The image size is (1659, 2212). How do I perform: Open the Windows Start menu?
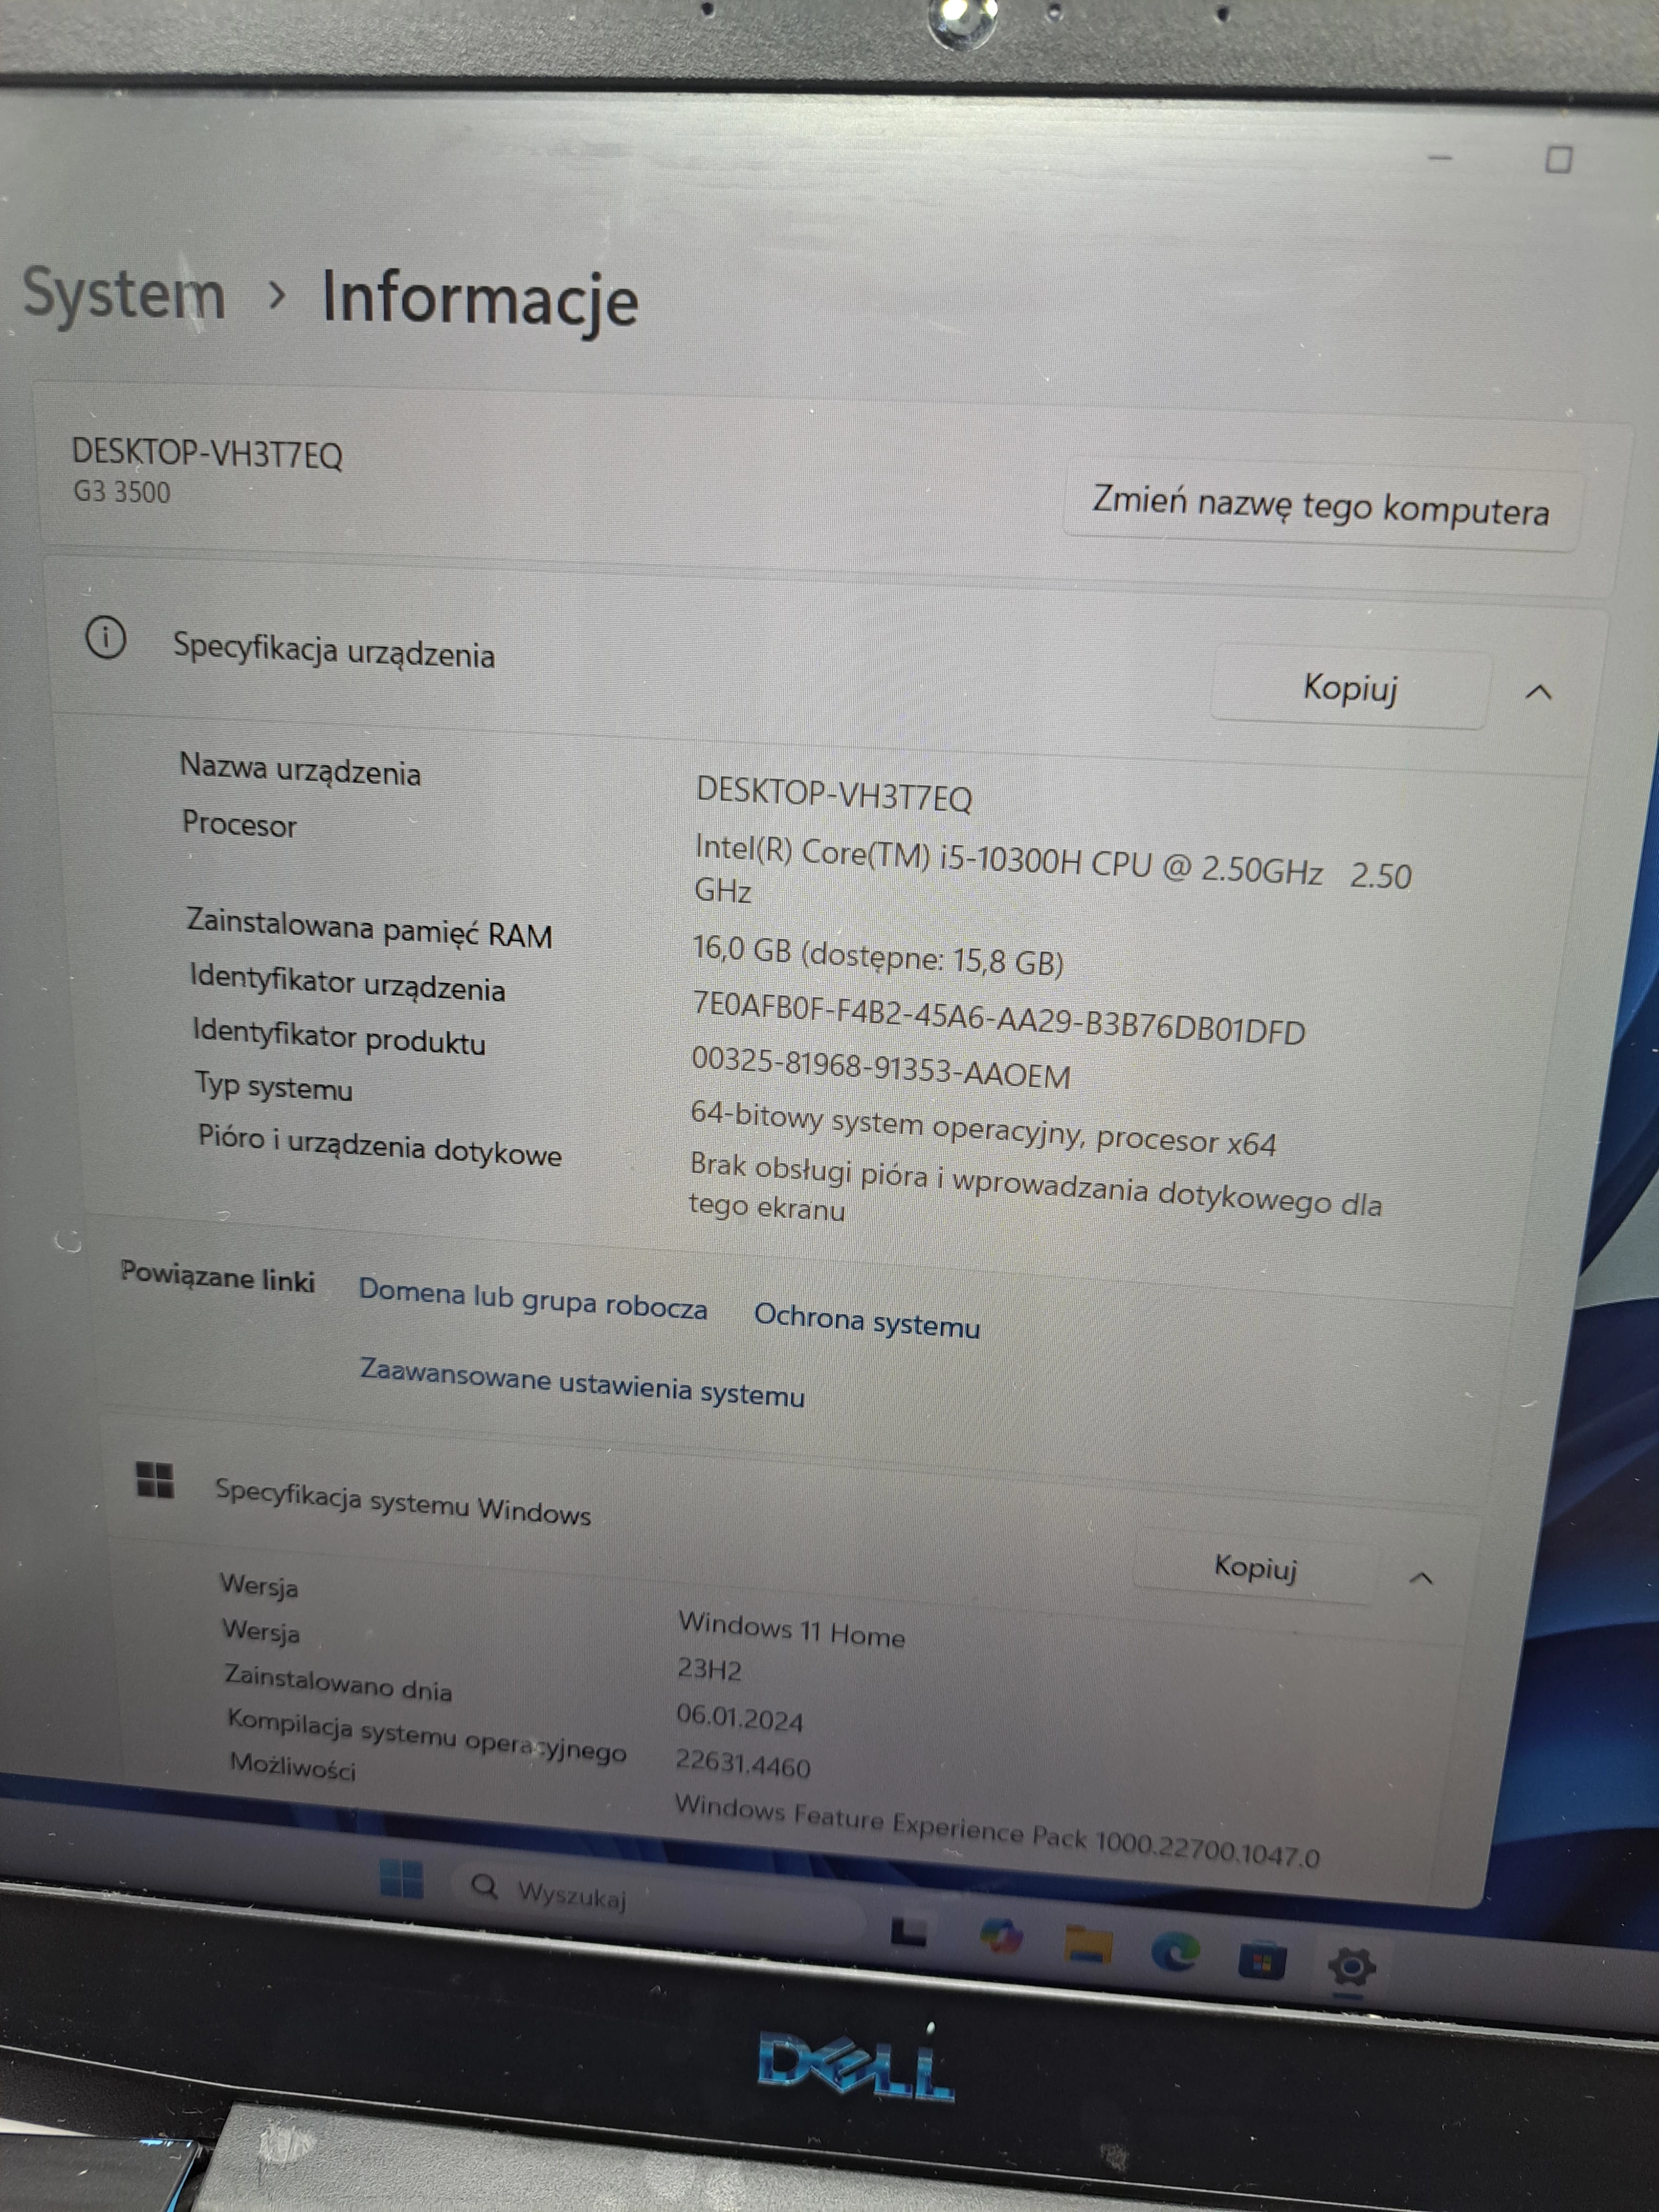402,1879
